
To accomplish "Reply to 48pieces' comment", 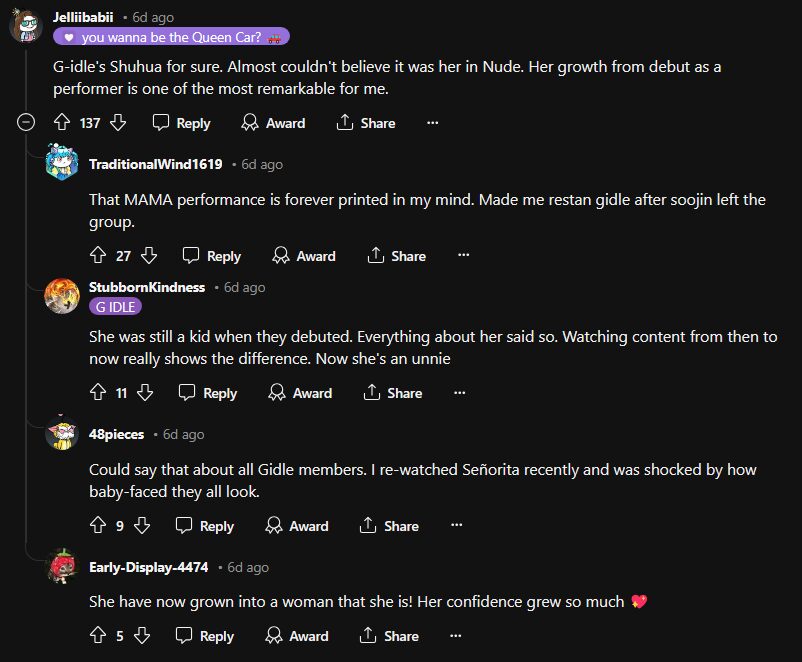I will tap(204, 526).
